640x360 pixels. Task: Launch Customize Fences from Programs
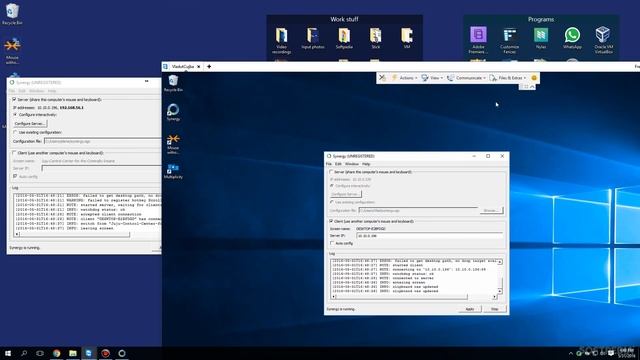[509, 40]
